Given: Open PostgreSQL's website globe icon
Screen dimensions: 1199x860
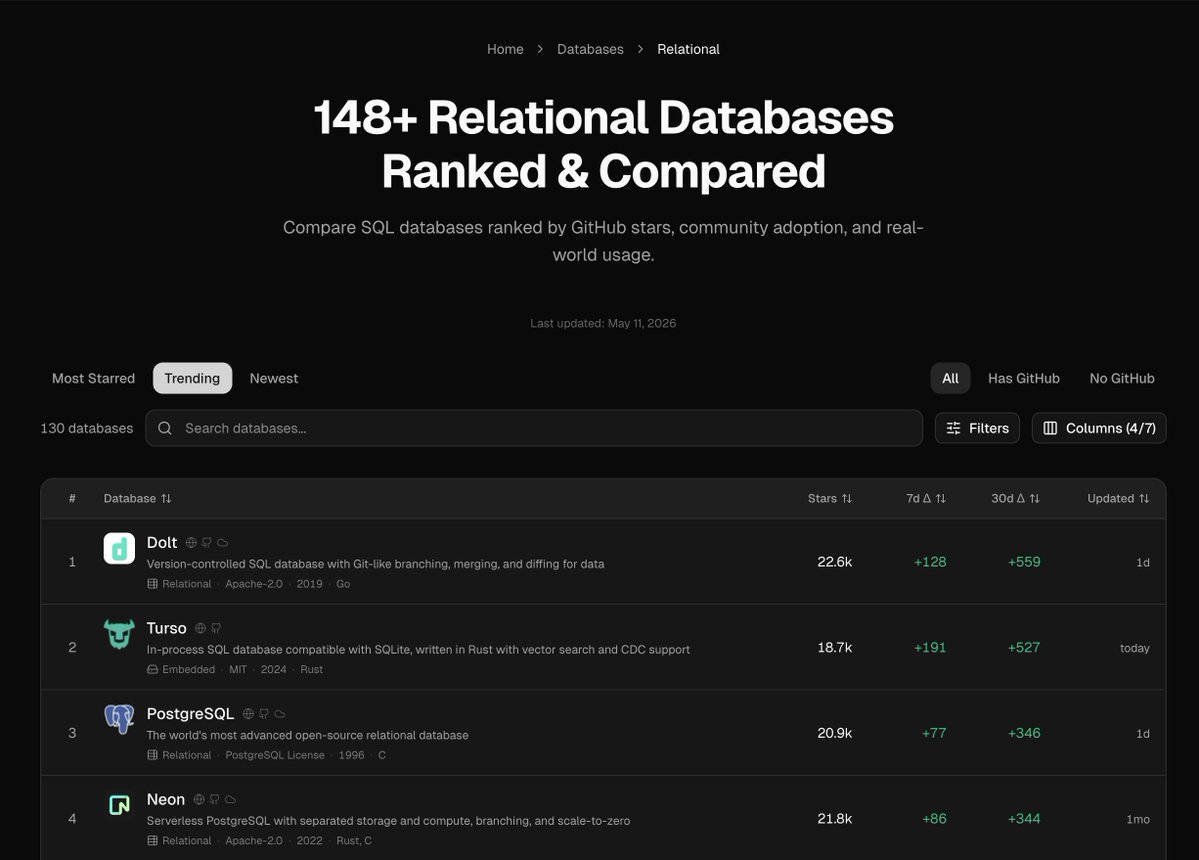Looking at the screenshot, I should tap(248, 714).
